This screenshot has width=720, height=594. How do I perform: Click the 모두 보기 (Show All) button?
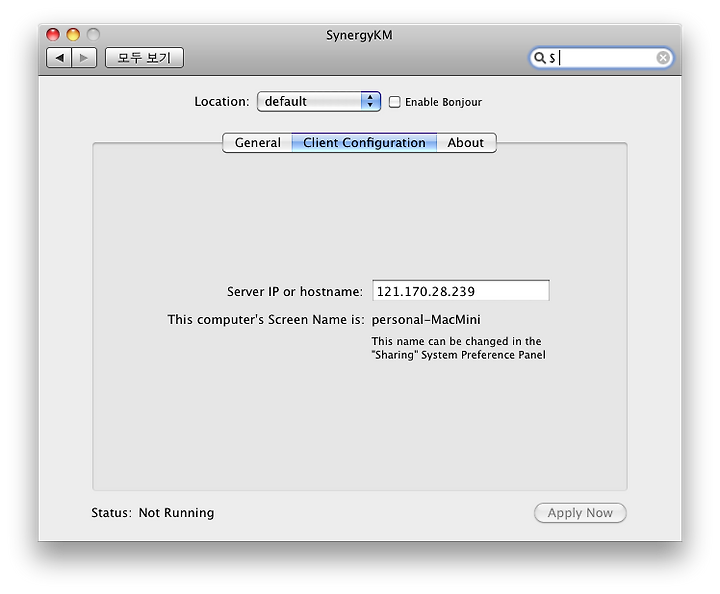(144, 58)
